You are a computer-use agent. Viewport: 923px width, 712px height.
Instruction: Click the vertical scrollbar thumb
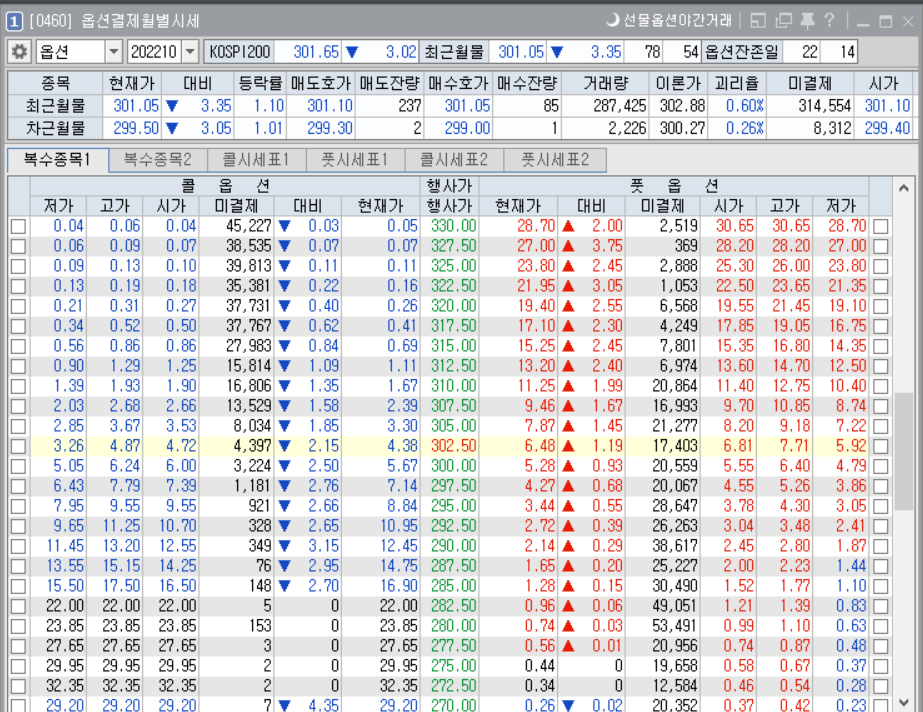904,451
